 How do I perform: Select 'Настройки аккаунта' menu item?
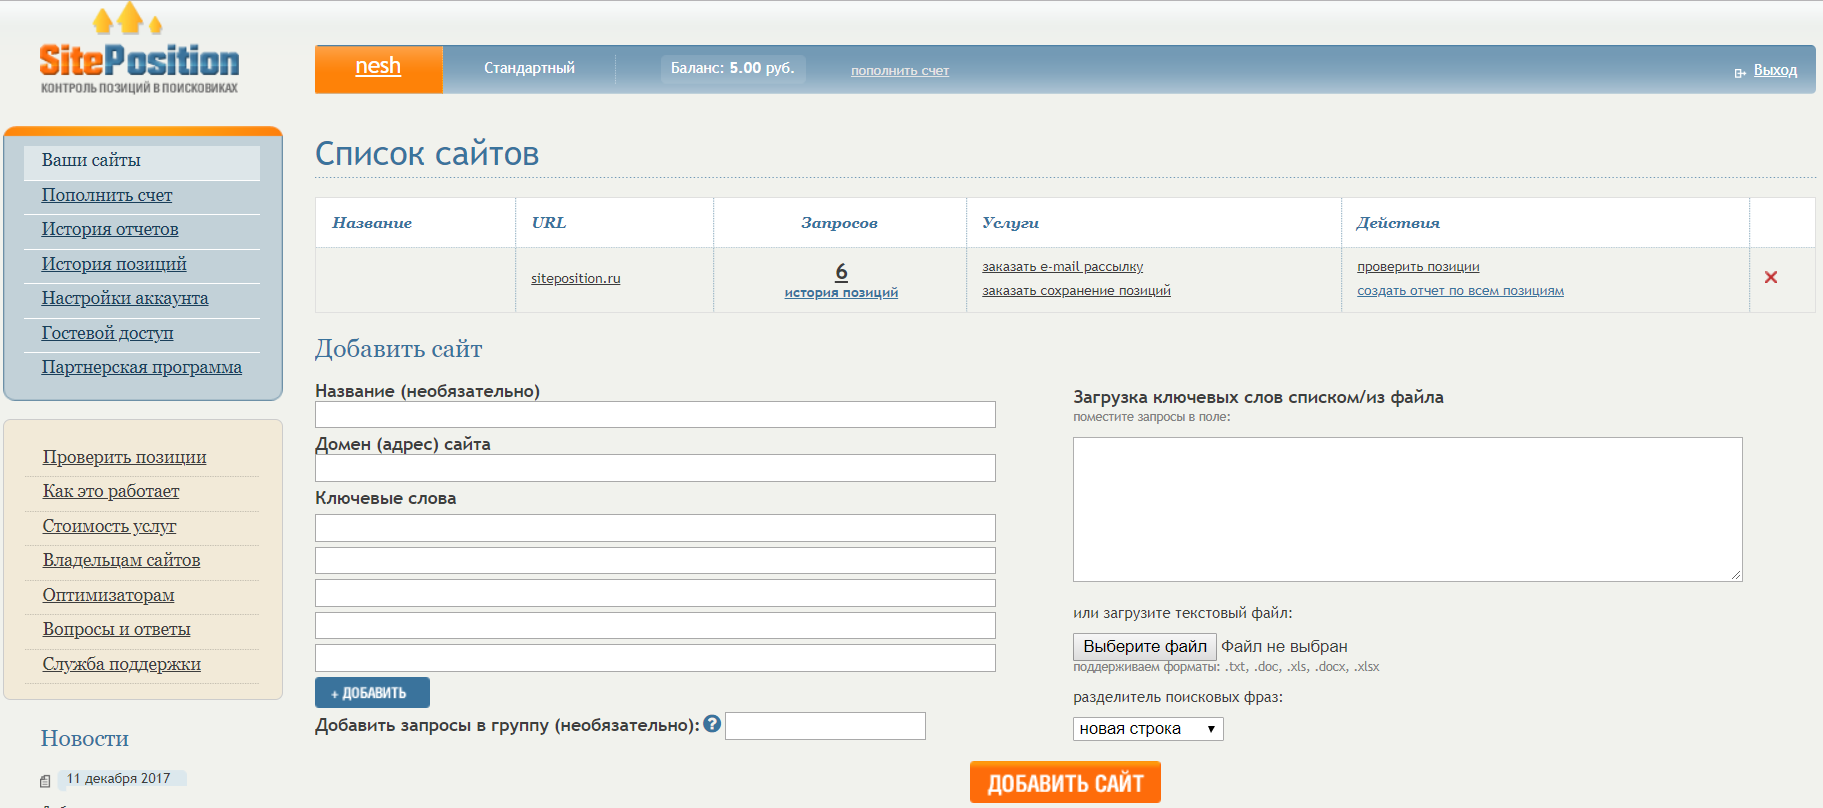pos(125,298)
